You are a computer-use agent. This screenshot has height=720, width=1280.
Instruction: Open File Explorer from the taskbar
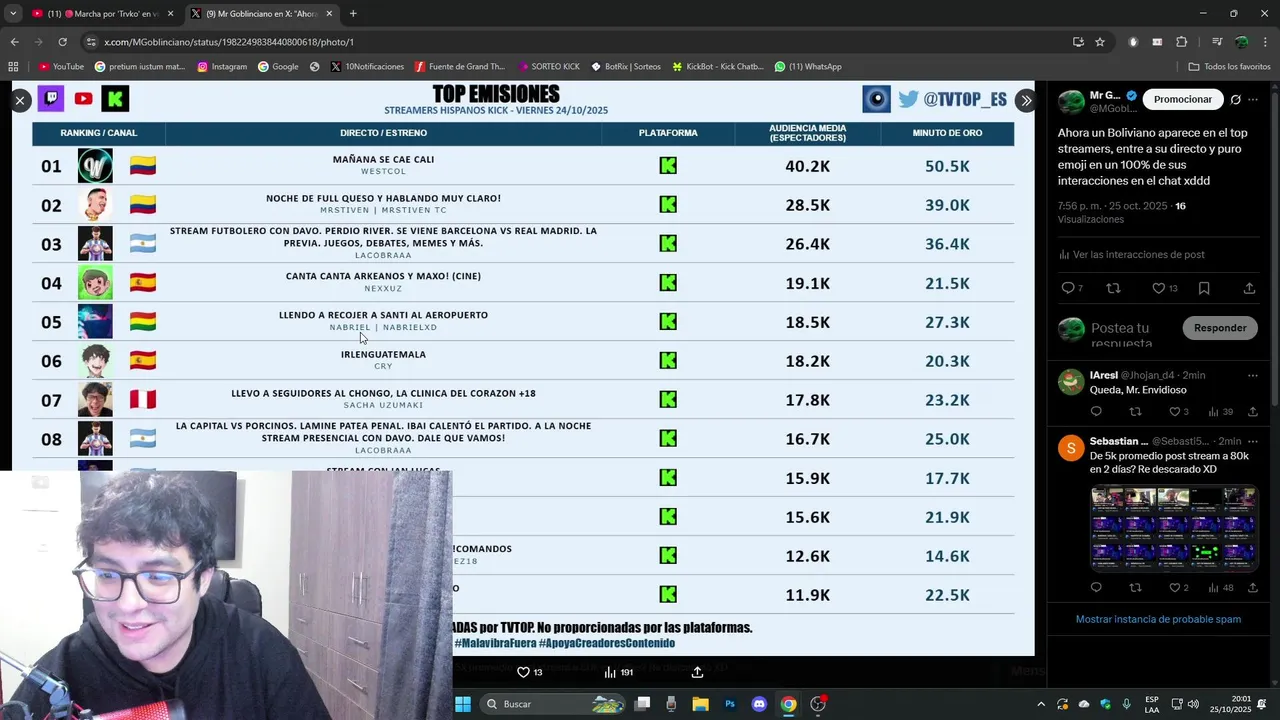point(700,704)
